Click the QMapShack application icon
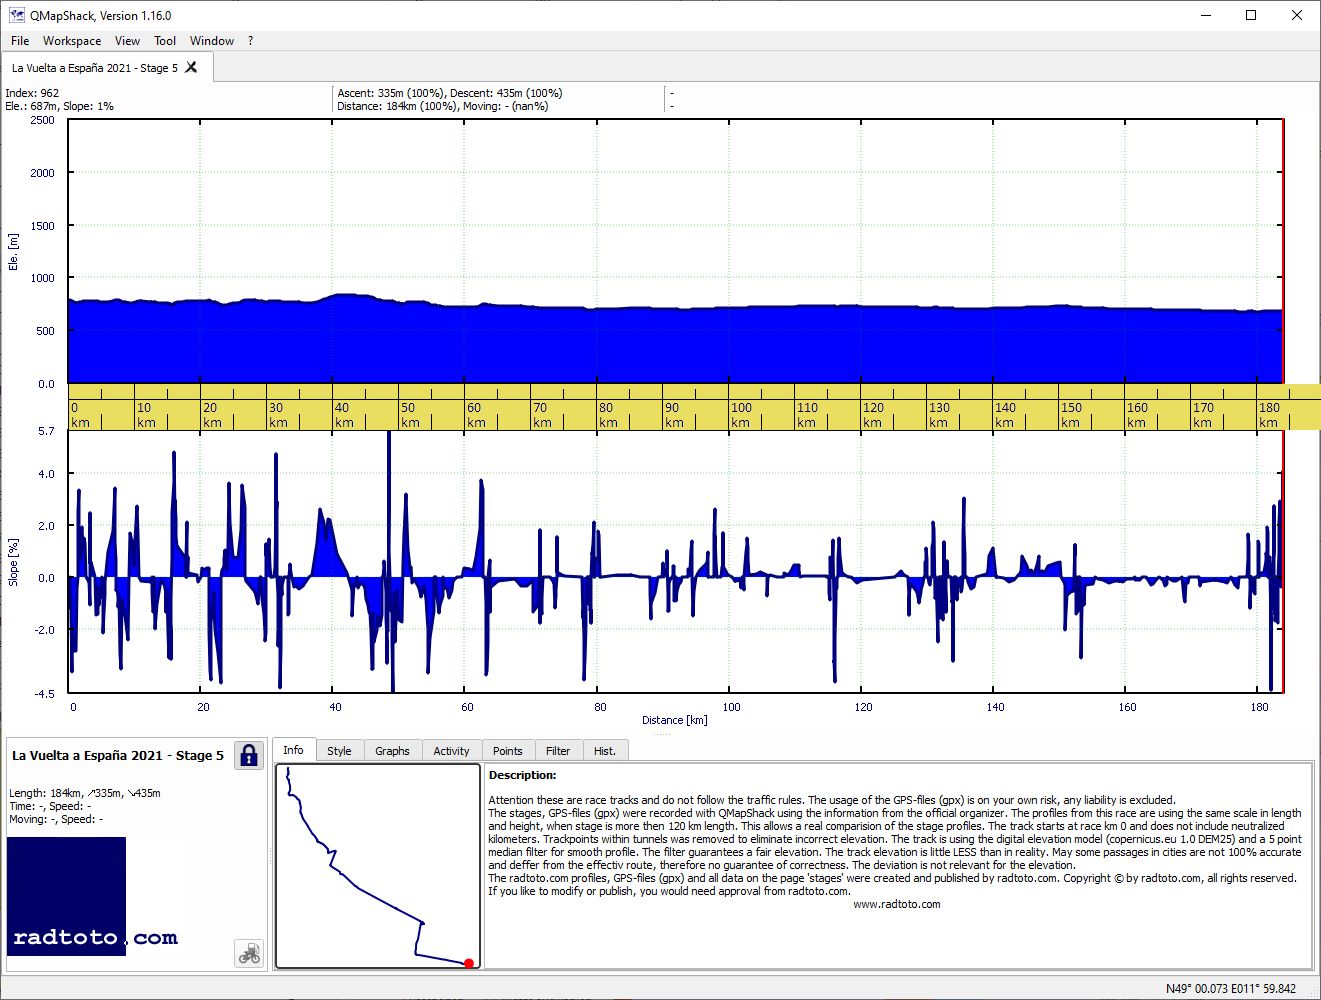Screen dimensions: 1321x1000 click(16, 15)
